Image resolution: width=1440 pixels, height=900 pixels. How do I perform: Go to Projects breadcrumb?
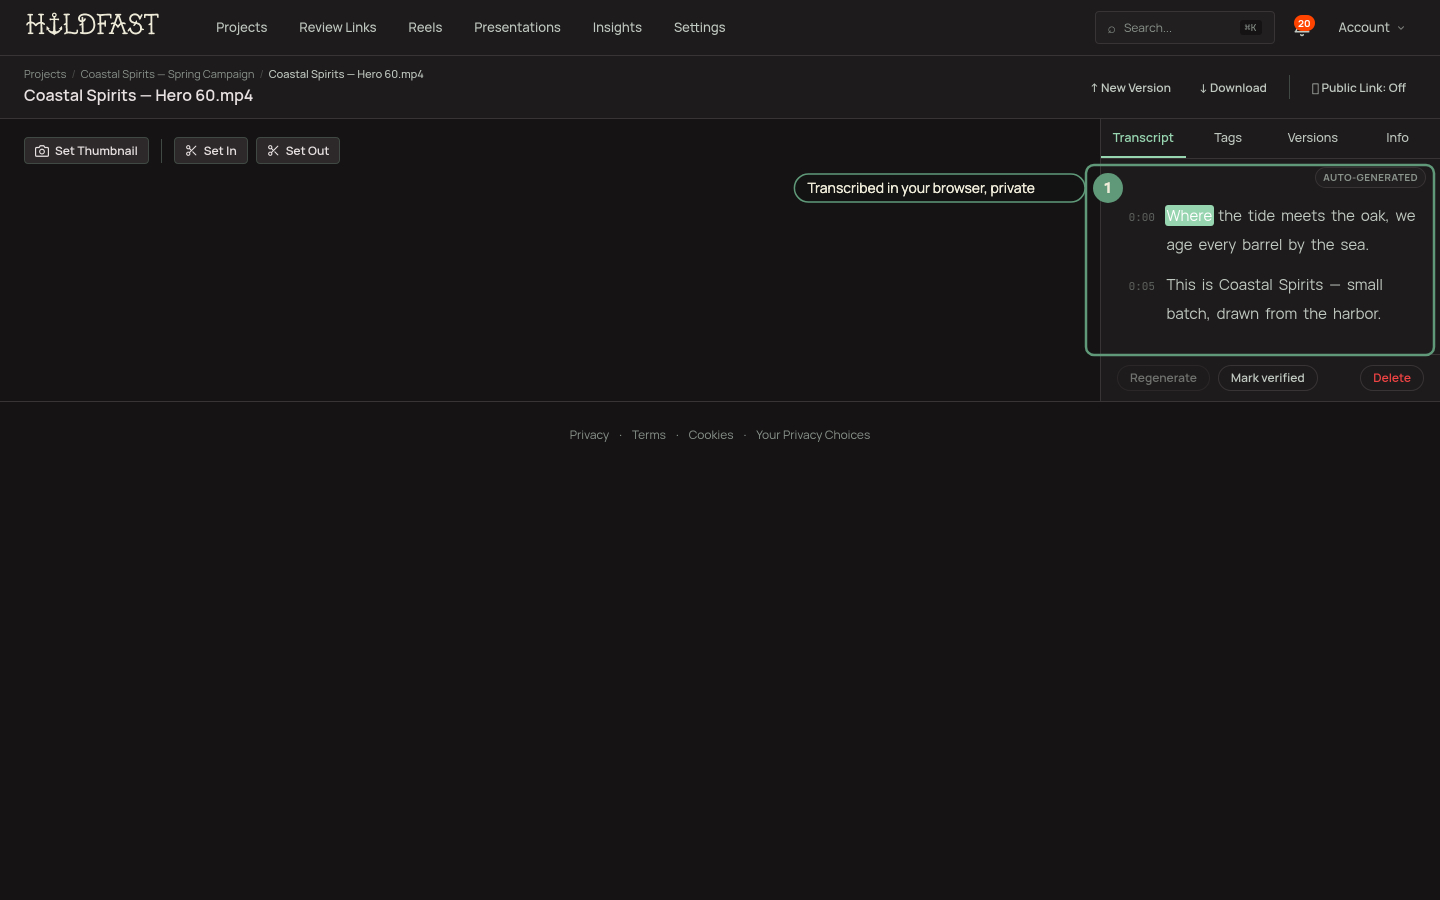click(45, 74)
